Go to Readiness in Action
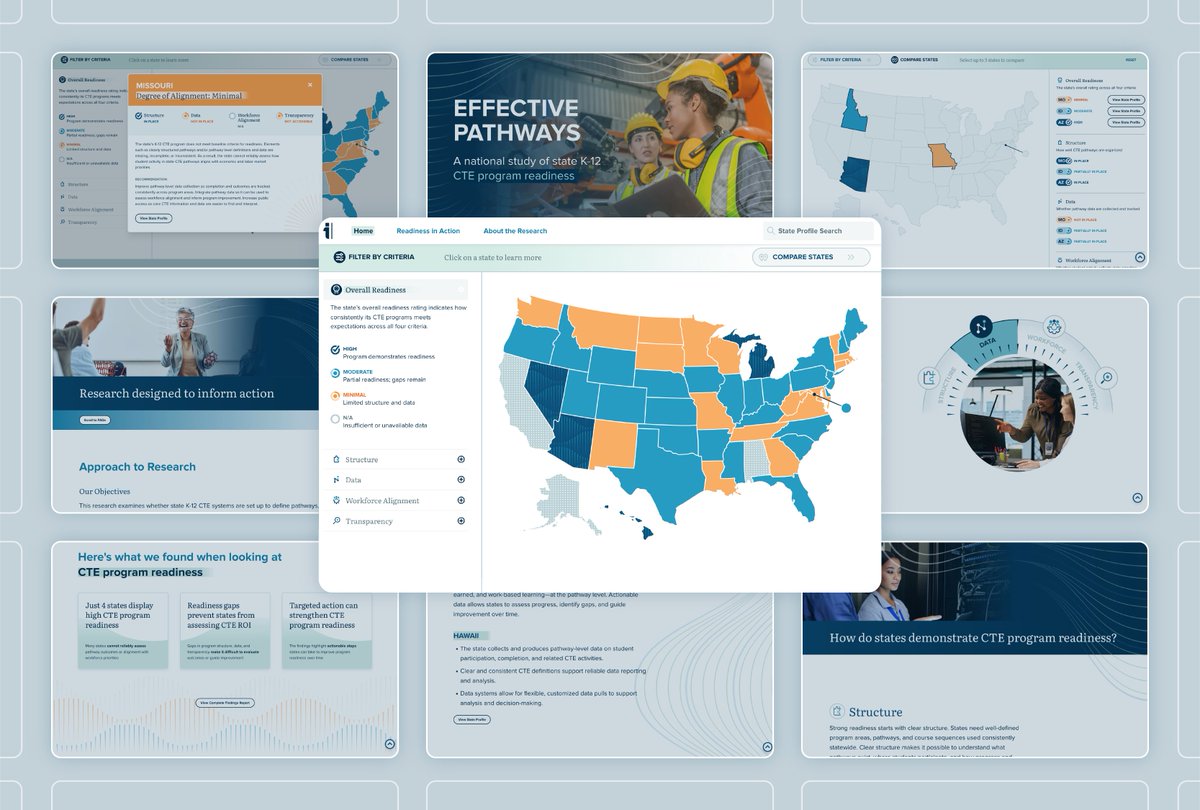 point(428,231)
